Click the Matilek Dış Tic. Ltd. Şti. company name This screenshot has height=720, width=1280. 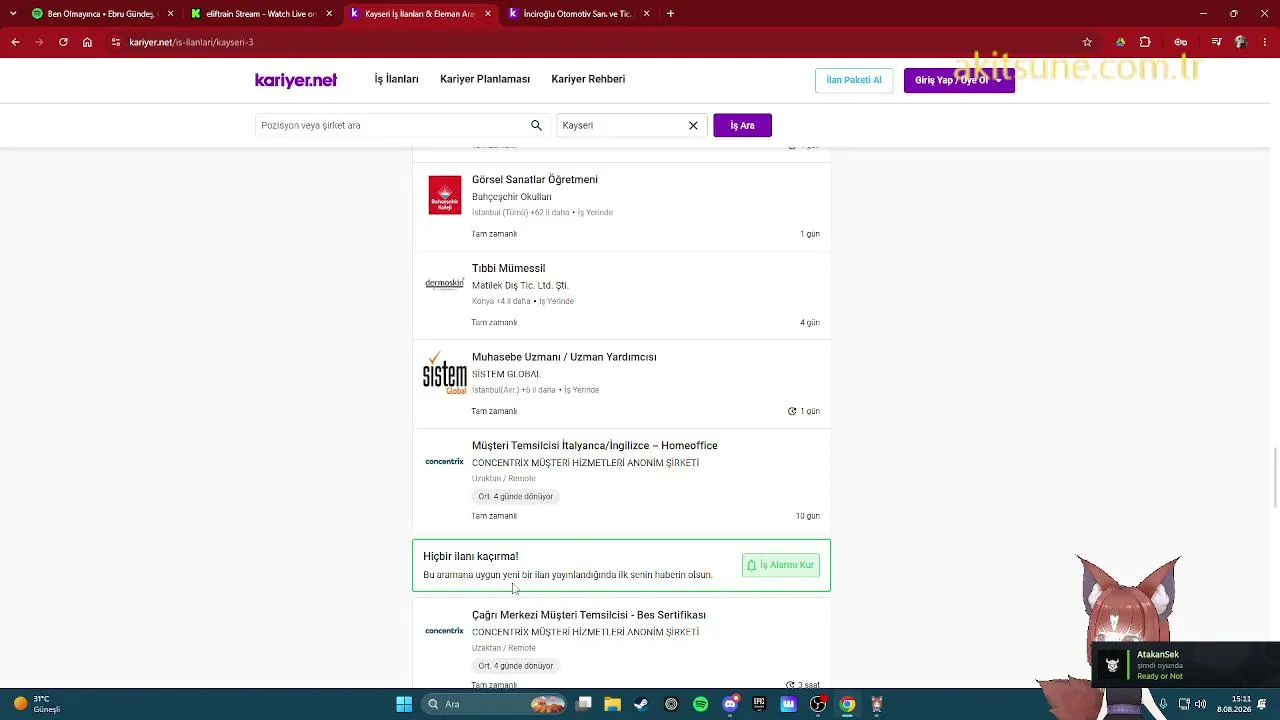click(x=520, y=286)
